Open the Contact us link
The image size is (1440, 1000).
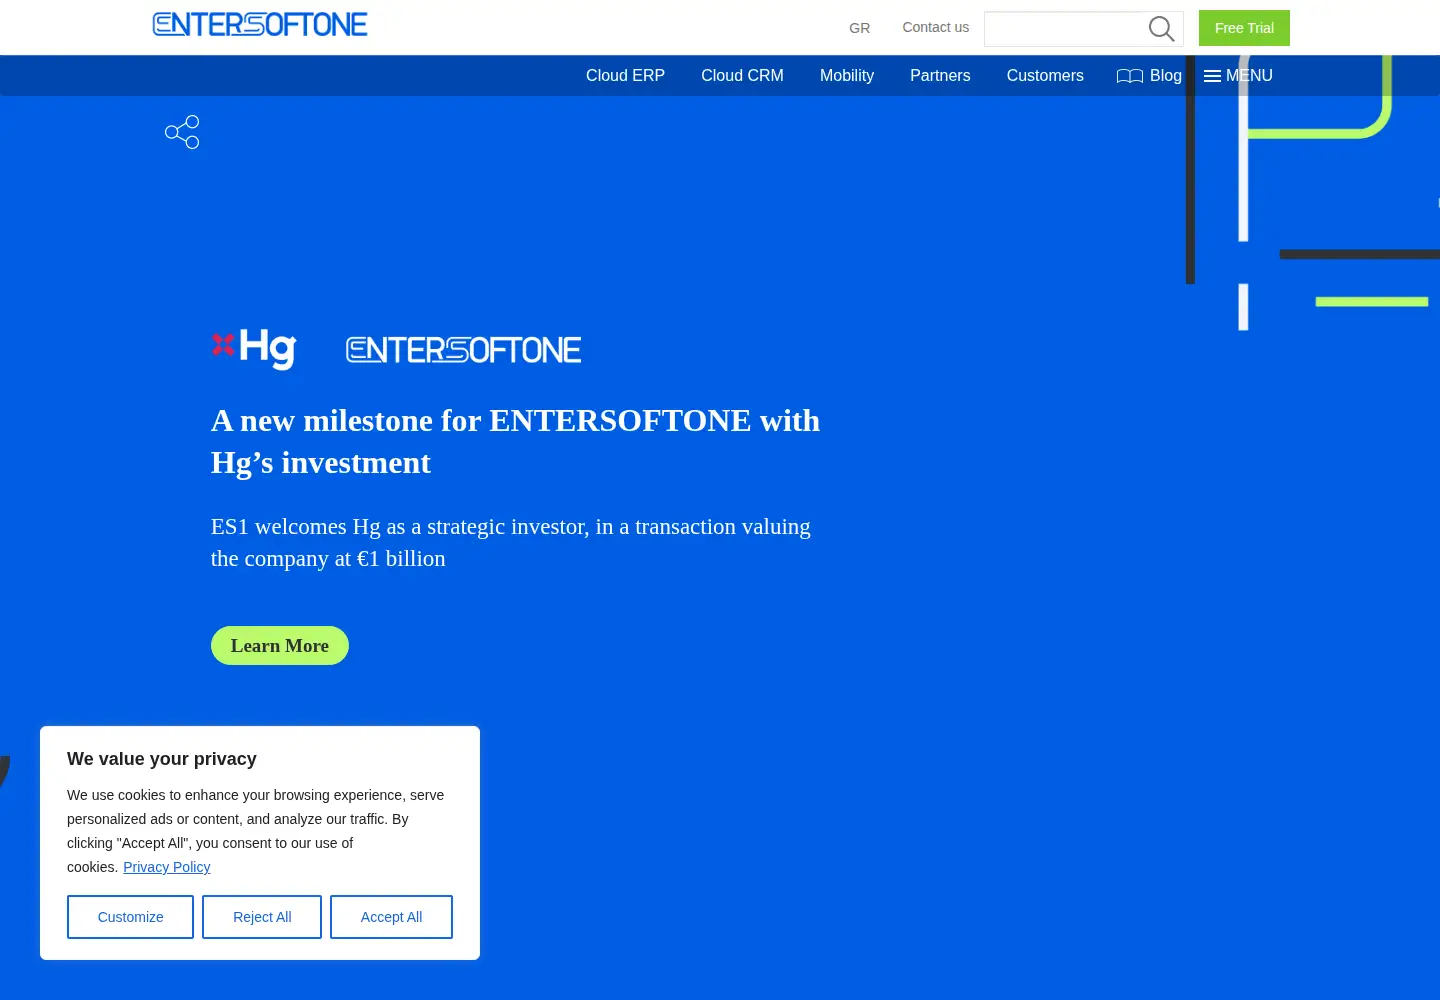[936, 27]
